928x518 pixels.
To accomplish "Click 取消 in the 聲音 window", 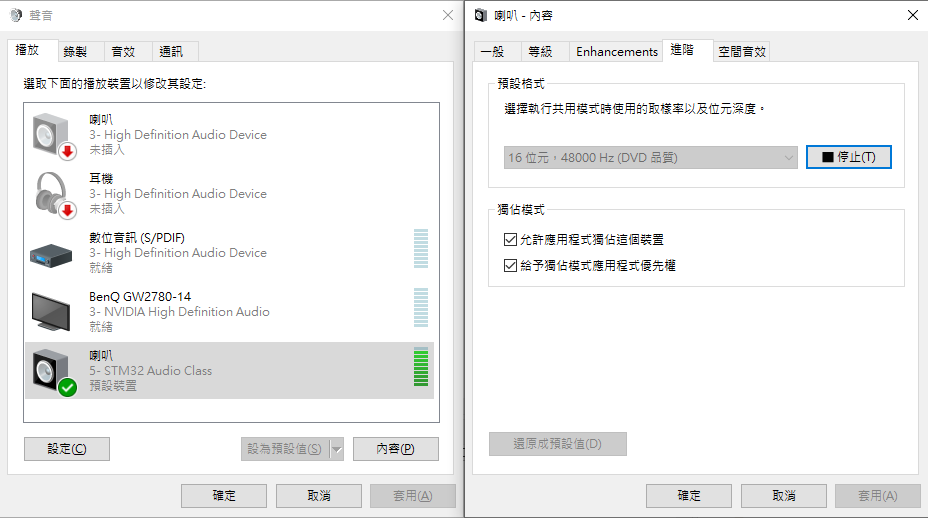I will click(x=319, y=496).
